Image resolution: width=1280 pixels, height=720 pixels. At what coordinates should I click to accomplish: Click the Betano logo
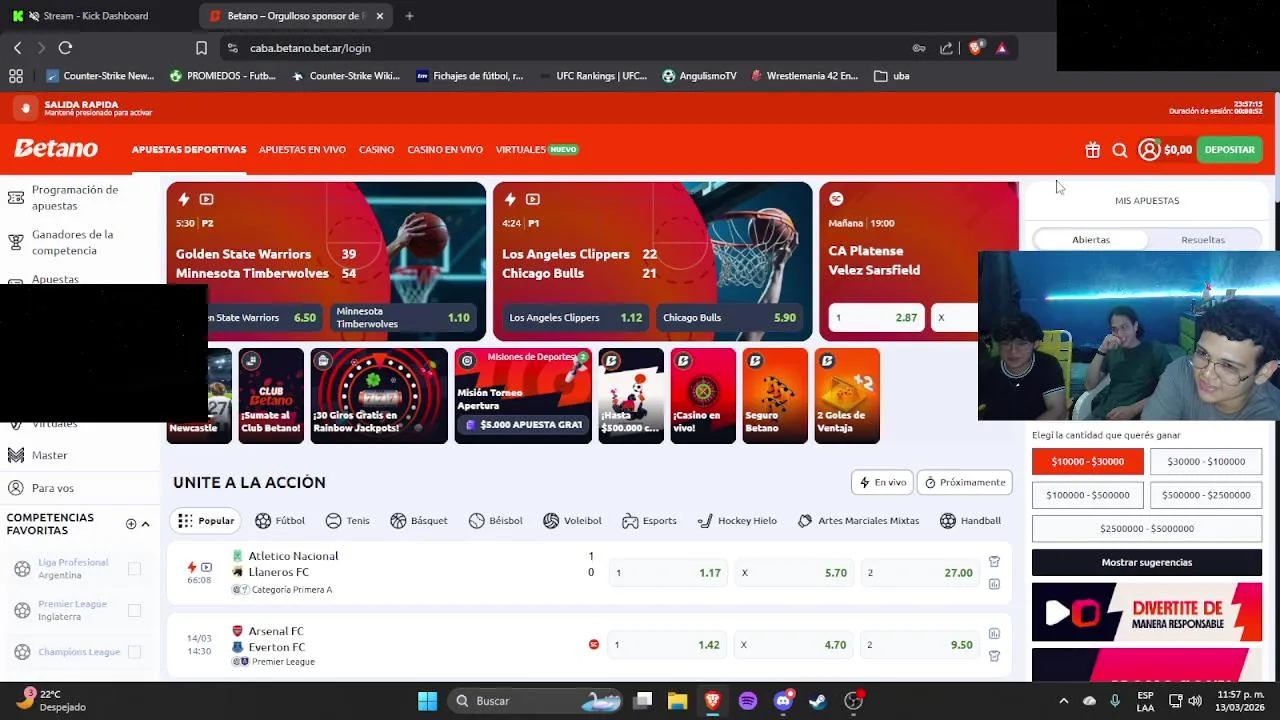click(x=56, y=149)
